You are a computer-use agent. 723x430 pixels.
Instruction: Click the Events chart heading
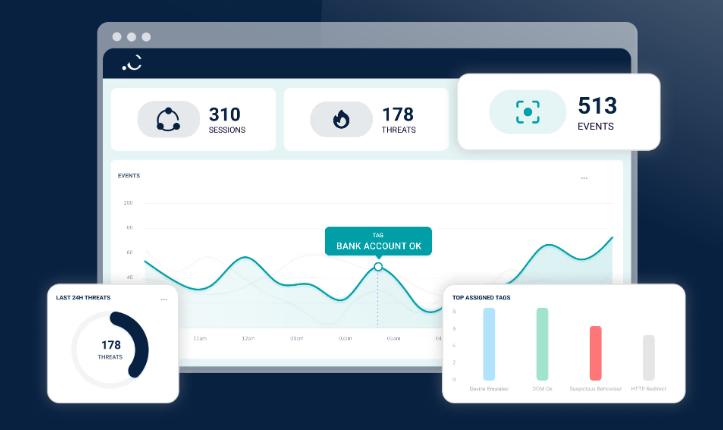pyautogui.click(x=129, y=176)
